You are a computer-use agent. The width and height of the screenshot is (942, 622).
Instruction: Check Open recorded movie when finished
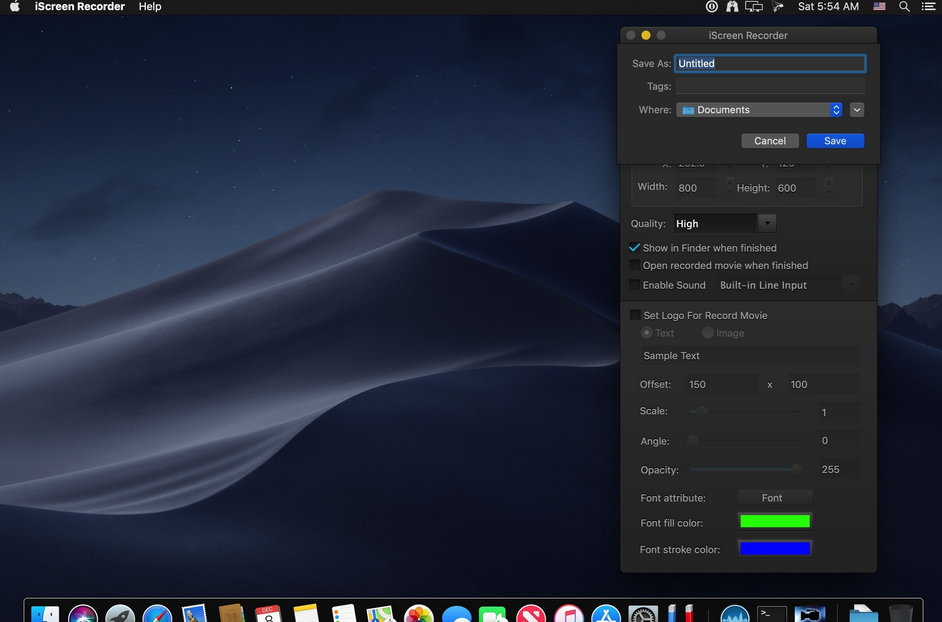click(634, 265)
